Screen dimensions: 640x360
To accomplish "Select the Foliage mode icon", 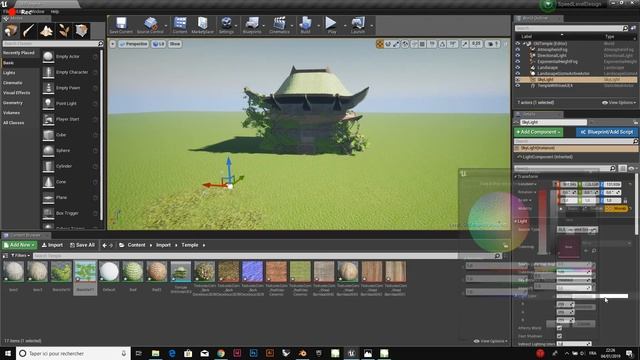I will (x=64, y=31).
